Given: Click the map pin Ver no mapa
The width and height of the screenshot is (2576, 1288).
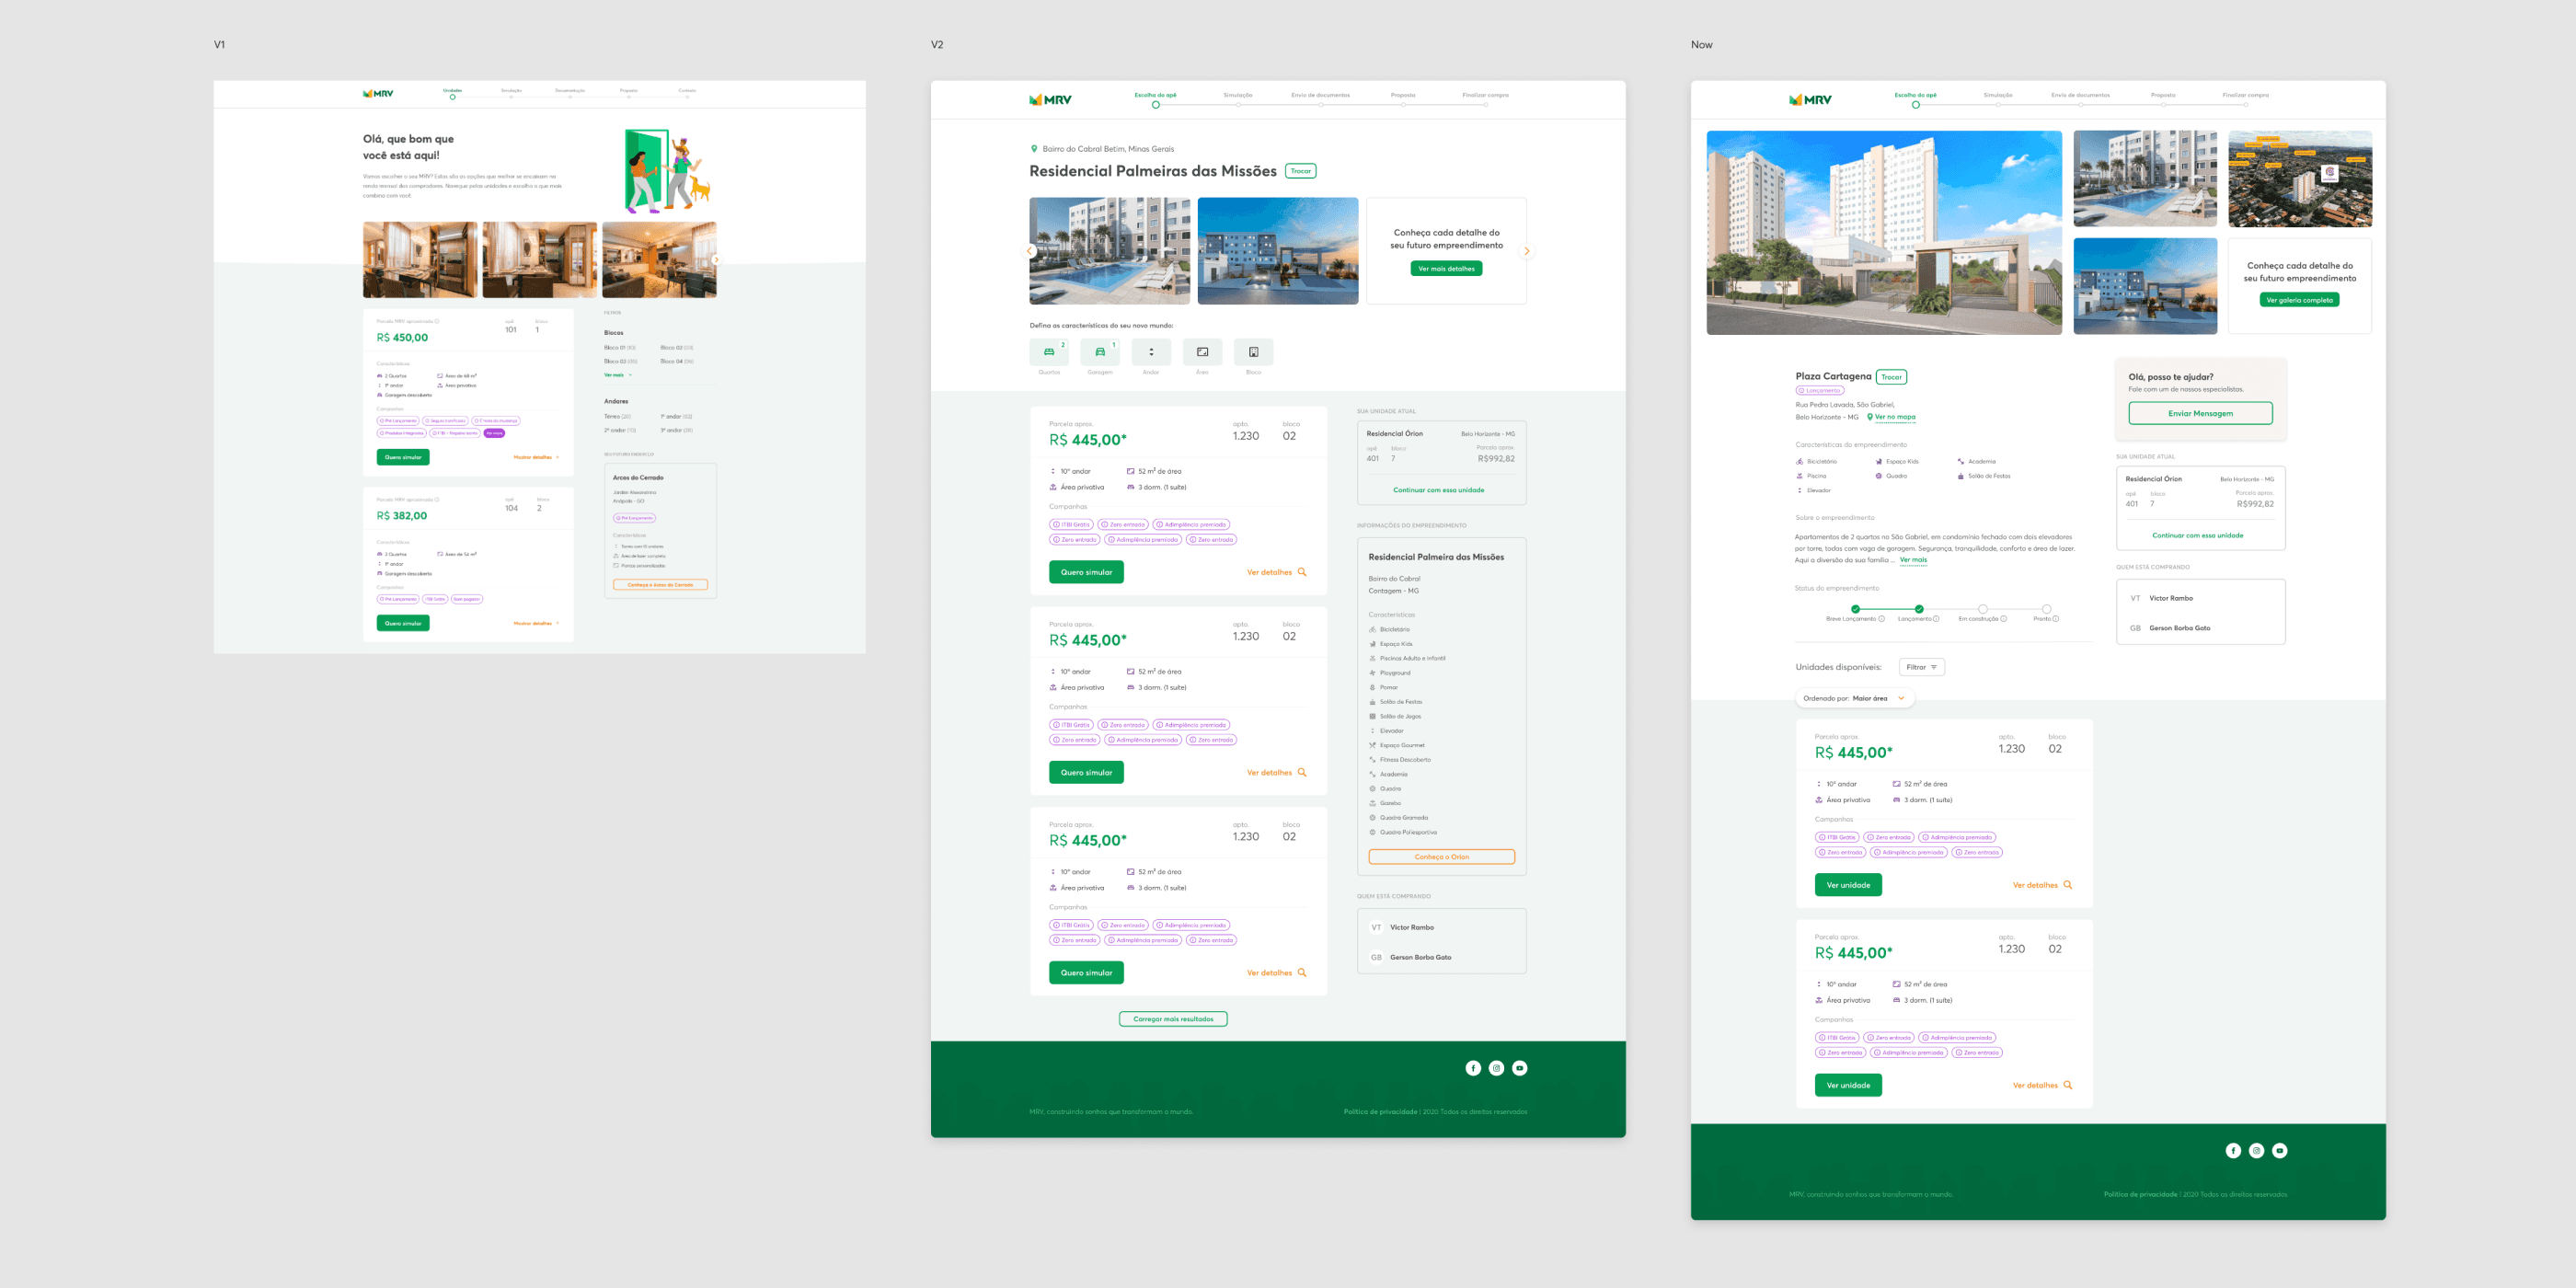Looking at the screenshot, I should pyautogui.click(x=1890, y=417).
